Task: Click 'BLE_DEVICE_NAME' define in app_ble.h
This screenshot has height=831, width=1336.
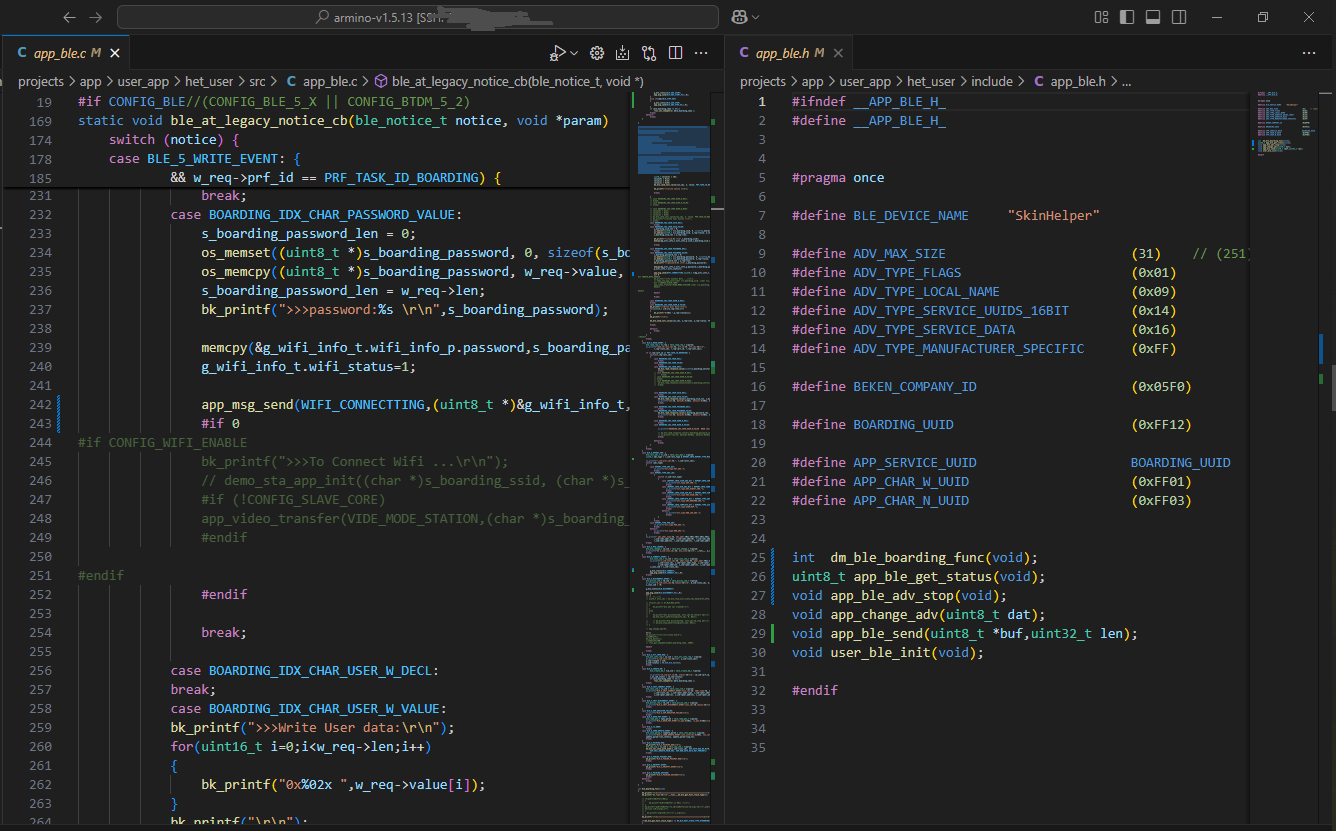Action: point(910,216)
